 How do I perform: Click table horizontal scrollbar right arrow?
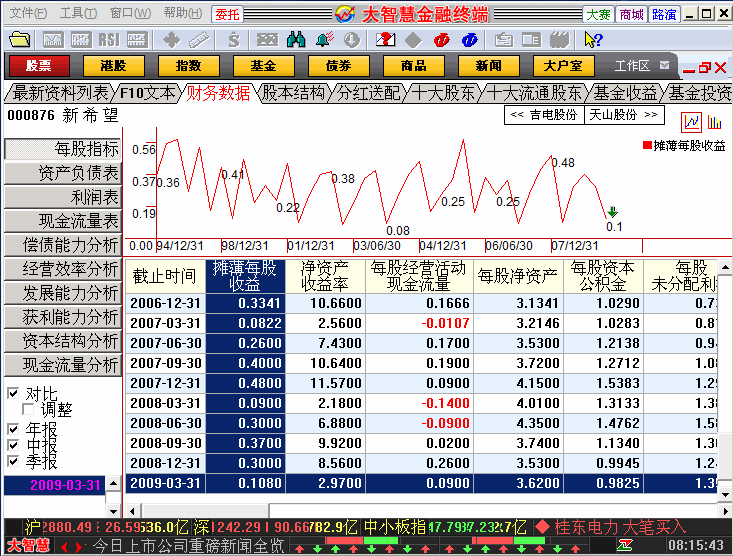pyautogui.click(x=725, y=511)
